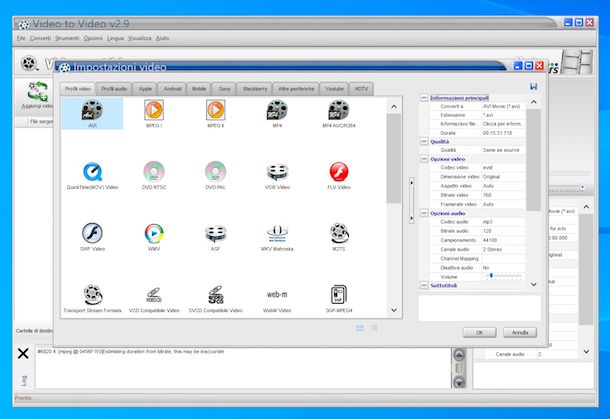Screen dimensions: 610x419
Task: Switch to the Android tab
Action: [172, 89]
